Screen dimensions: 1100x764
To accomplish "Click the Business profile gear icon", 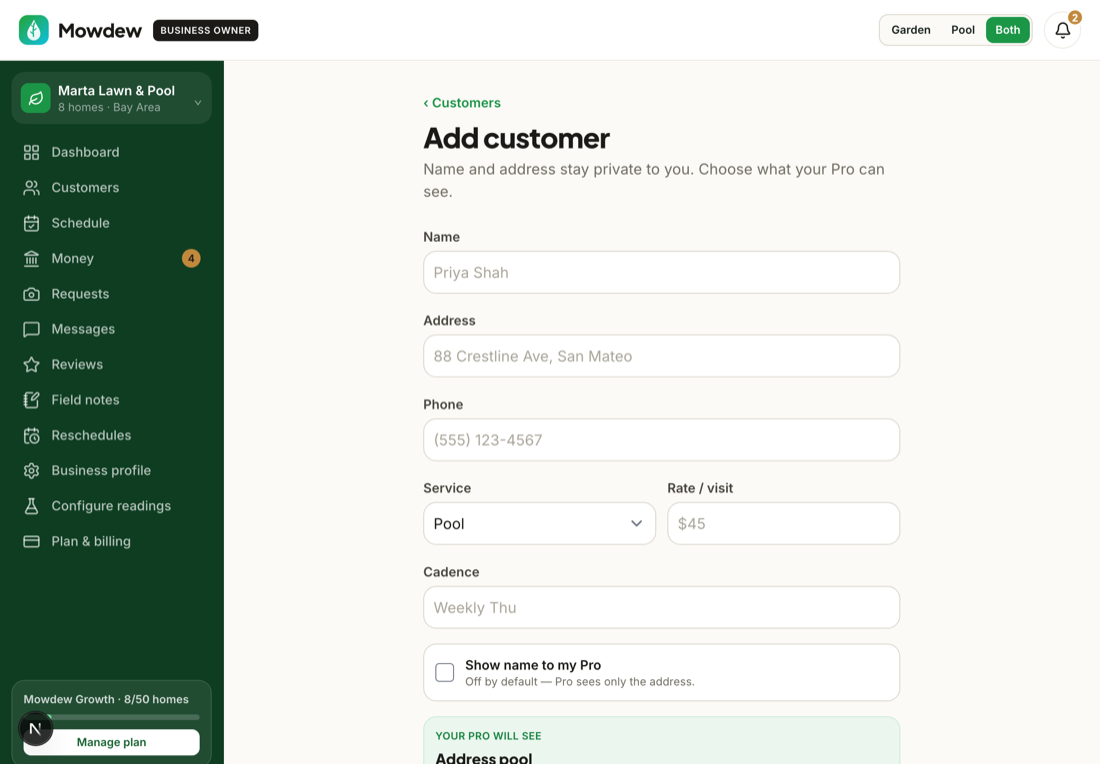I will pyautogui.click(x=32, y=471).
